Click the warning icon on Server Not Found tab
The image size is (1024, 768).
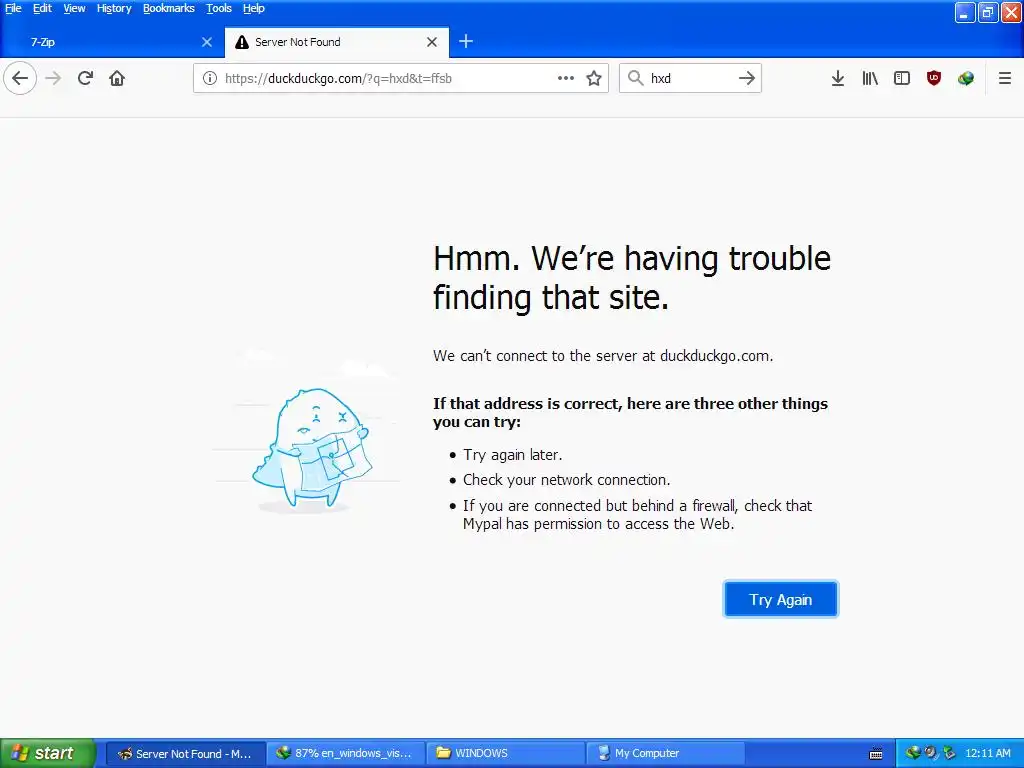[x=242, y=42]
